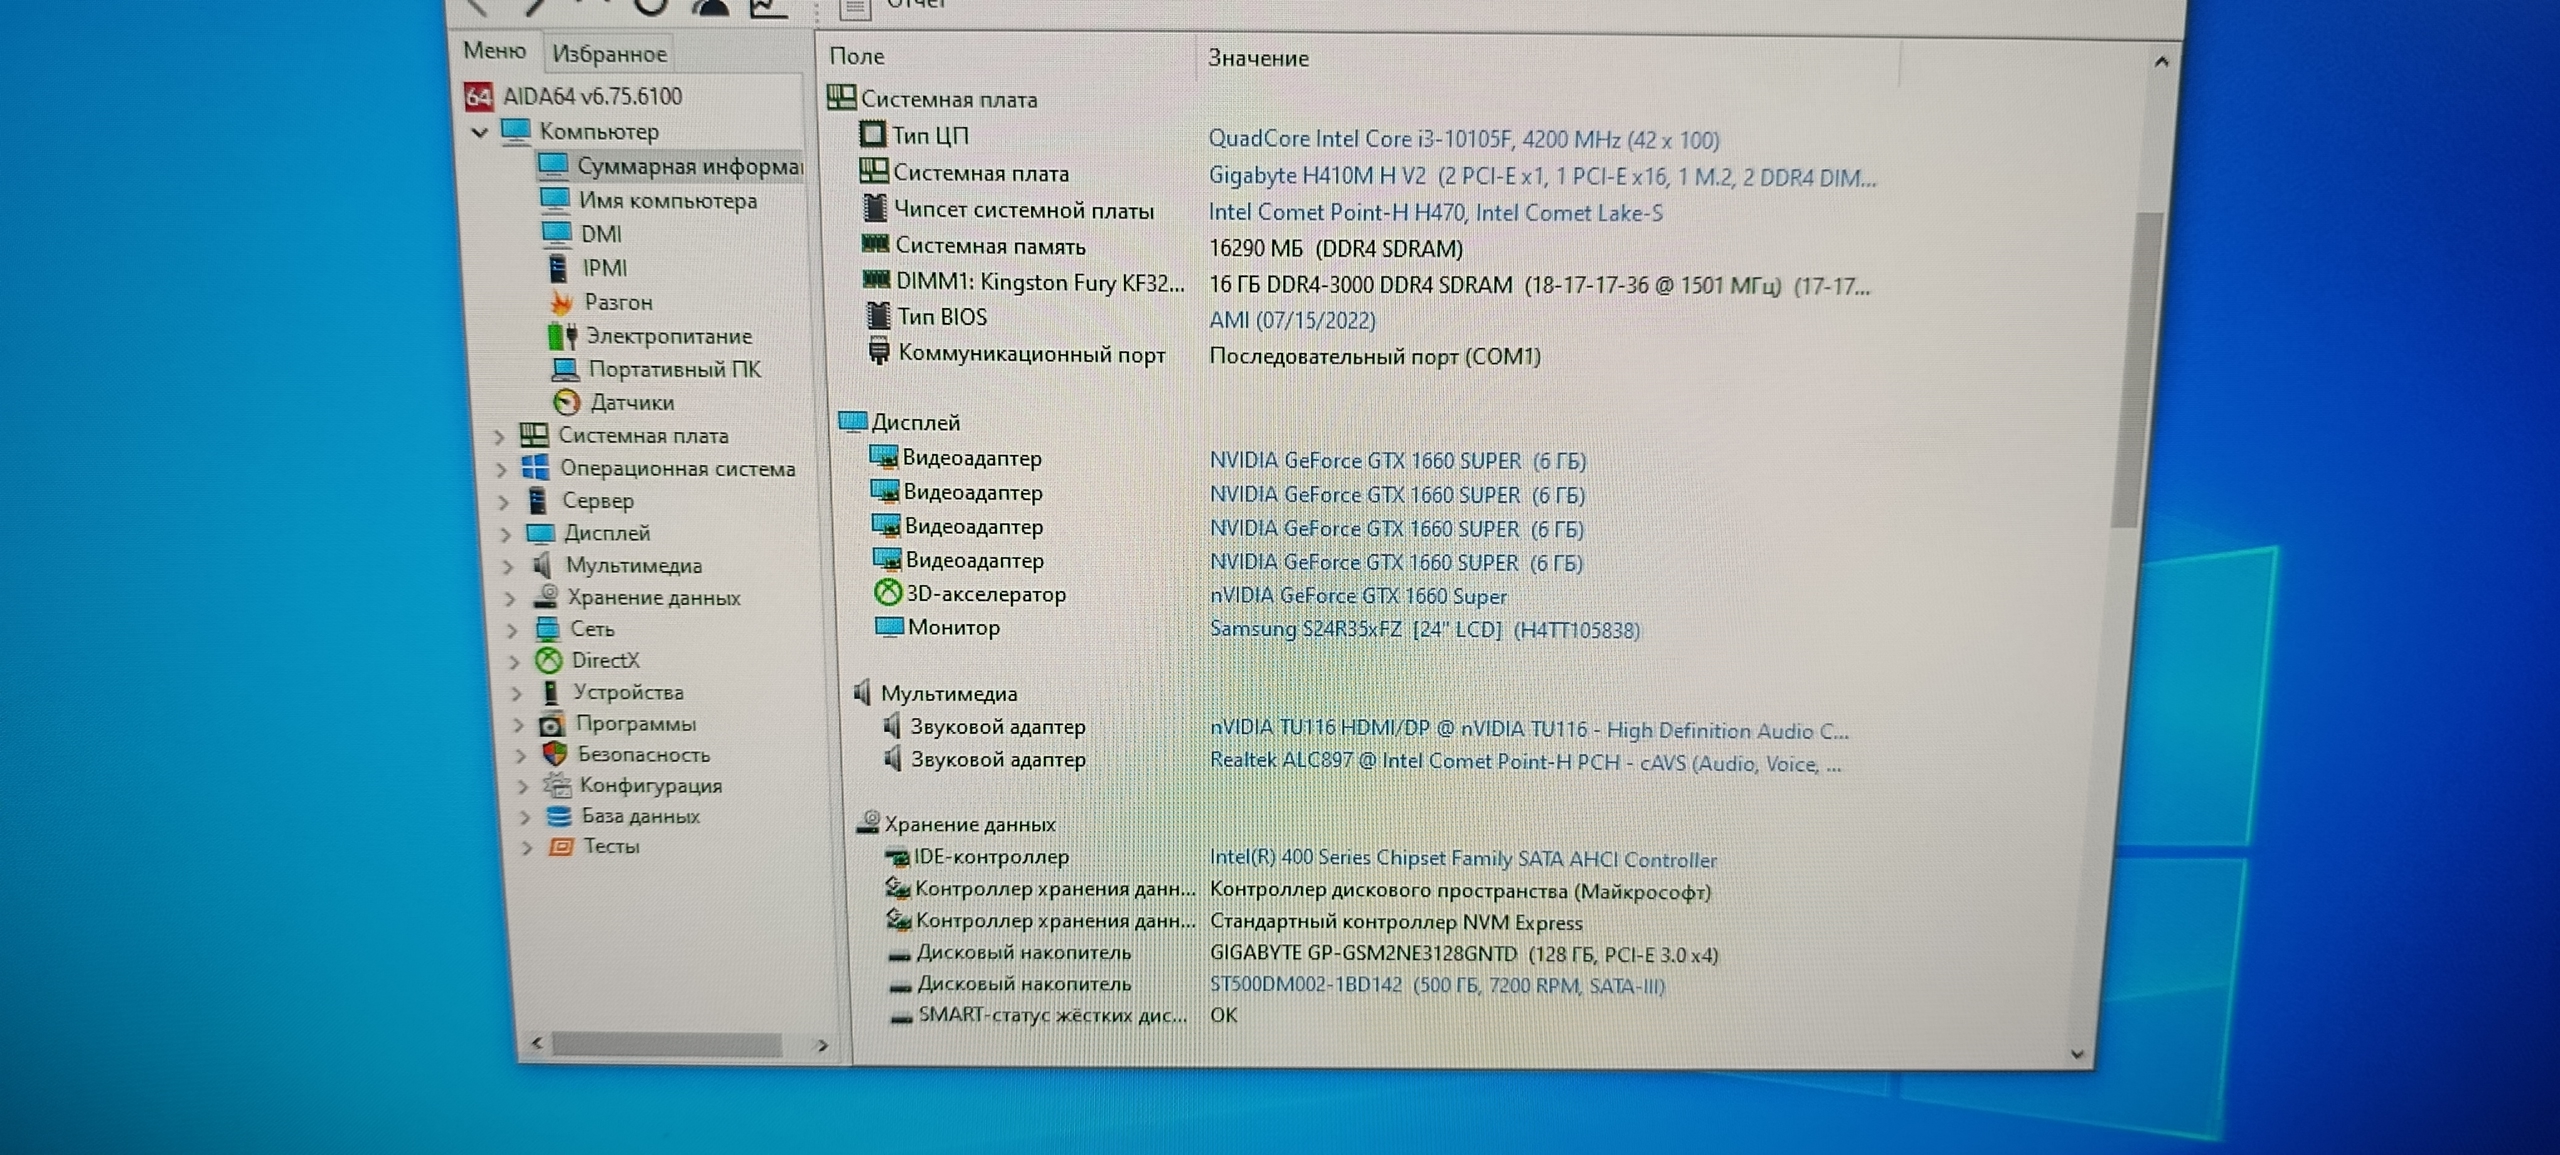Open the Gigabyte H410M H V2 link

1542,177
